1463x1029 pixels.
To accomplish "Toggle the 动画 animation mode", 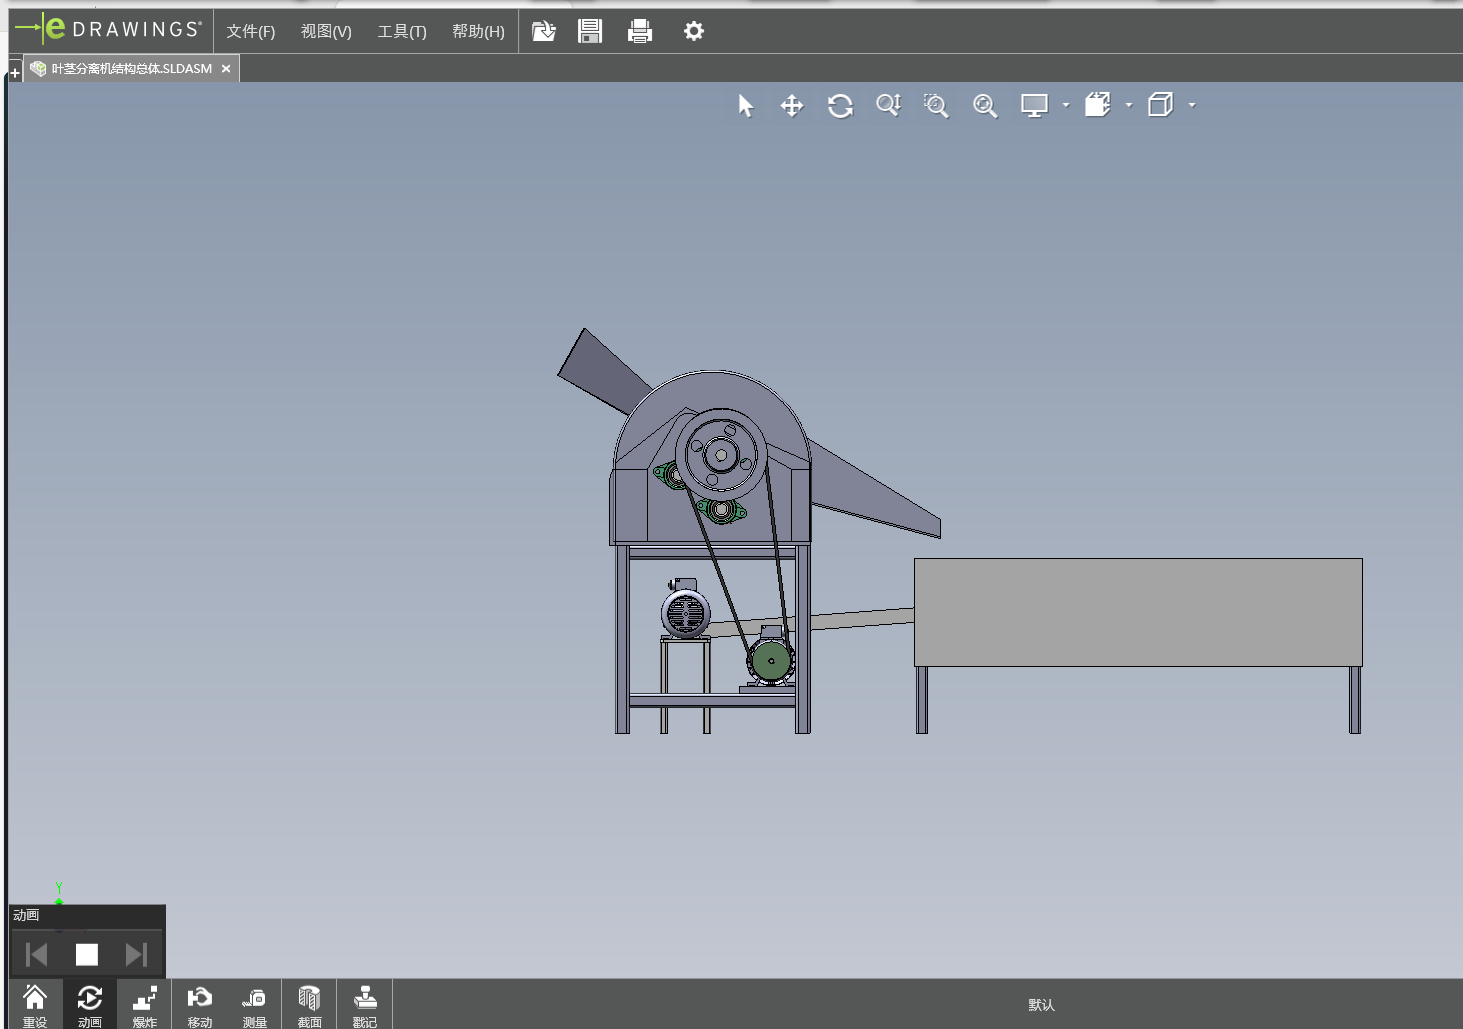I will [90, 1004].
